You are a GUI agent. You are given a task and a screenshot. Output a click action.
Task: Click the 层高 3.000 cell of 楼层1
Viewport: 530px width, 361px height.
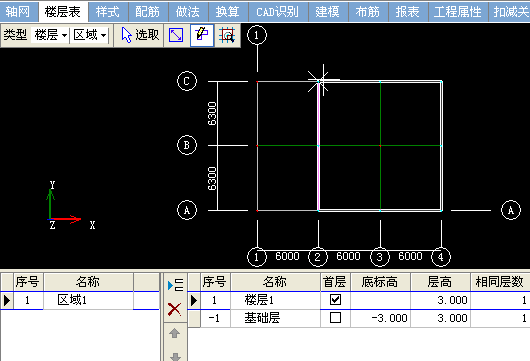[440, 300]
